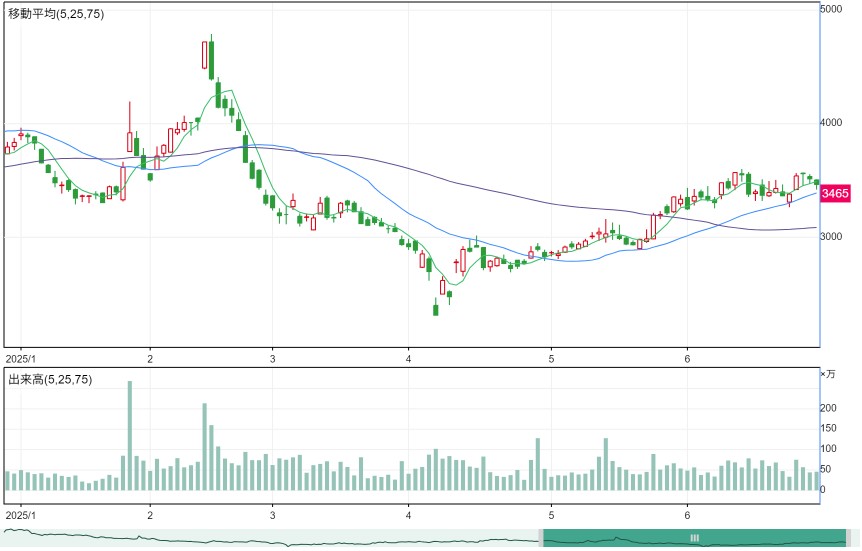
Task: Click the month 6 label under the volume chart
Action: tap(687, 515)
